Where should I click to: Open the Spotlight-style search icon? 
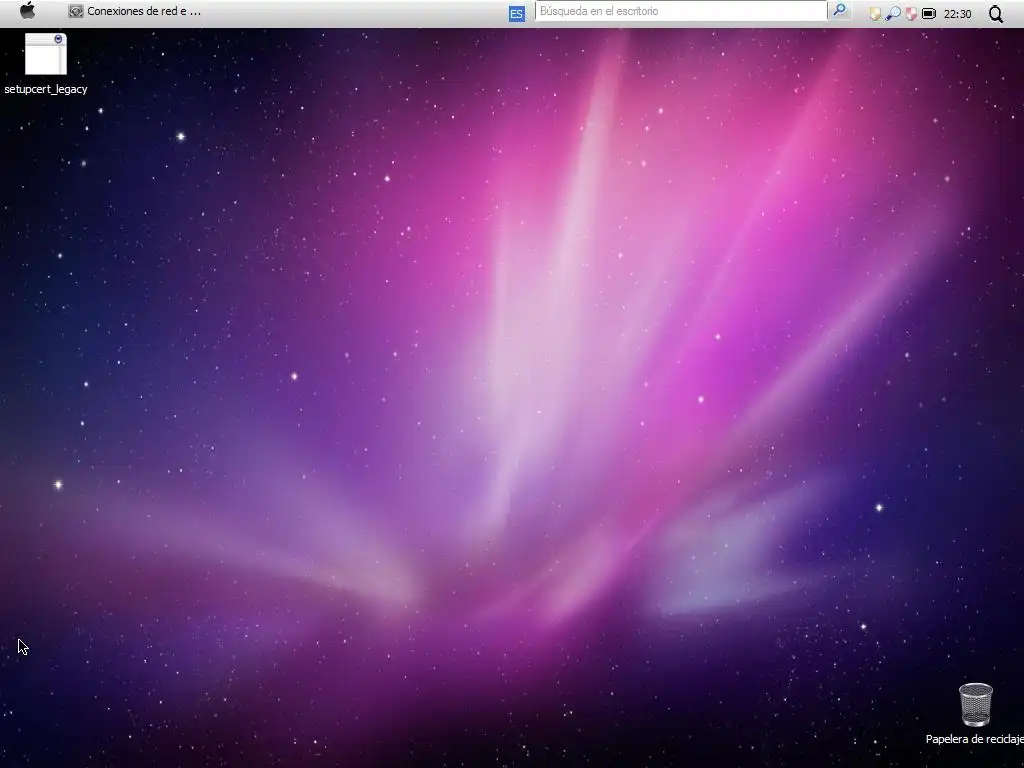point(996,14)
